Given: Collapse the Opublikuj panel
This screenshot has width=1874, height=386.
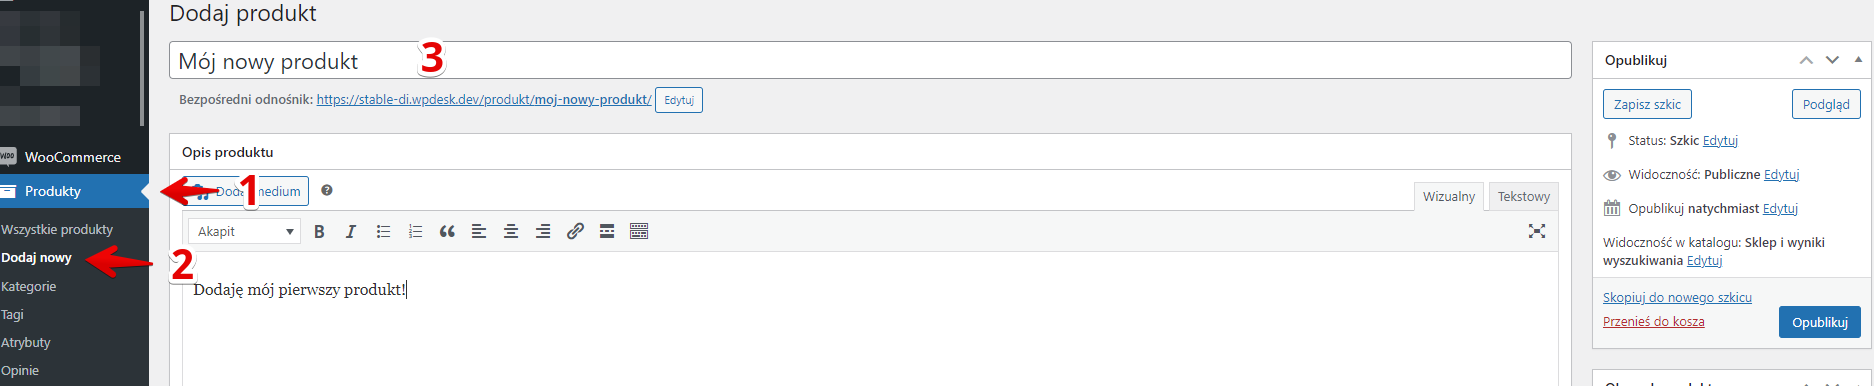Looking at the screenshot, I should [1858, 60].
